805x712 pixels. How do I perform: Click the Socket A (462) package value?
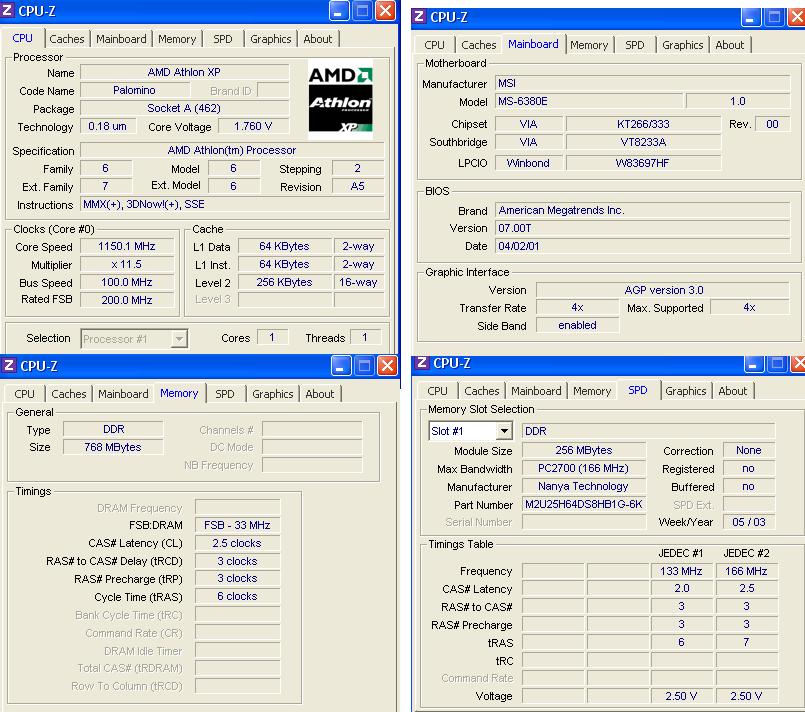(184, 108)
